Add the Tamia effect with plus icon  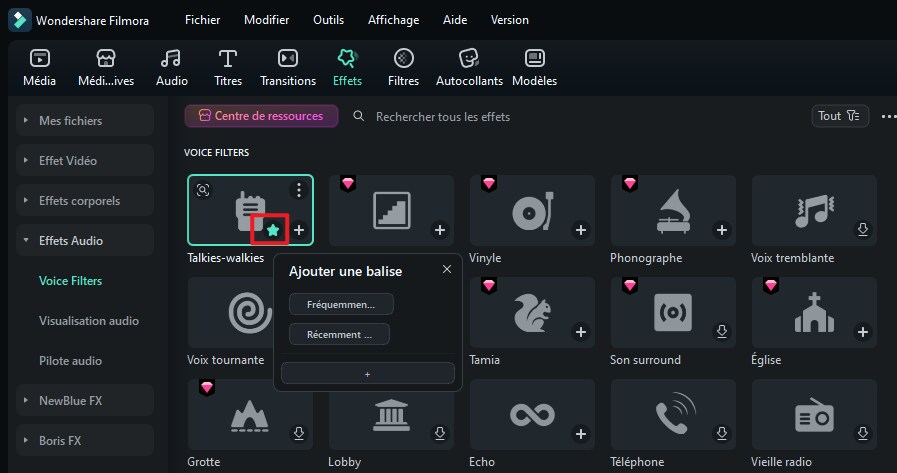[581, 332]
